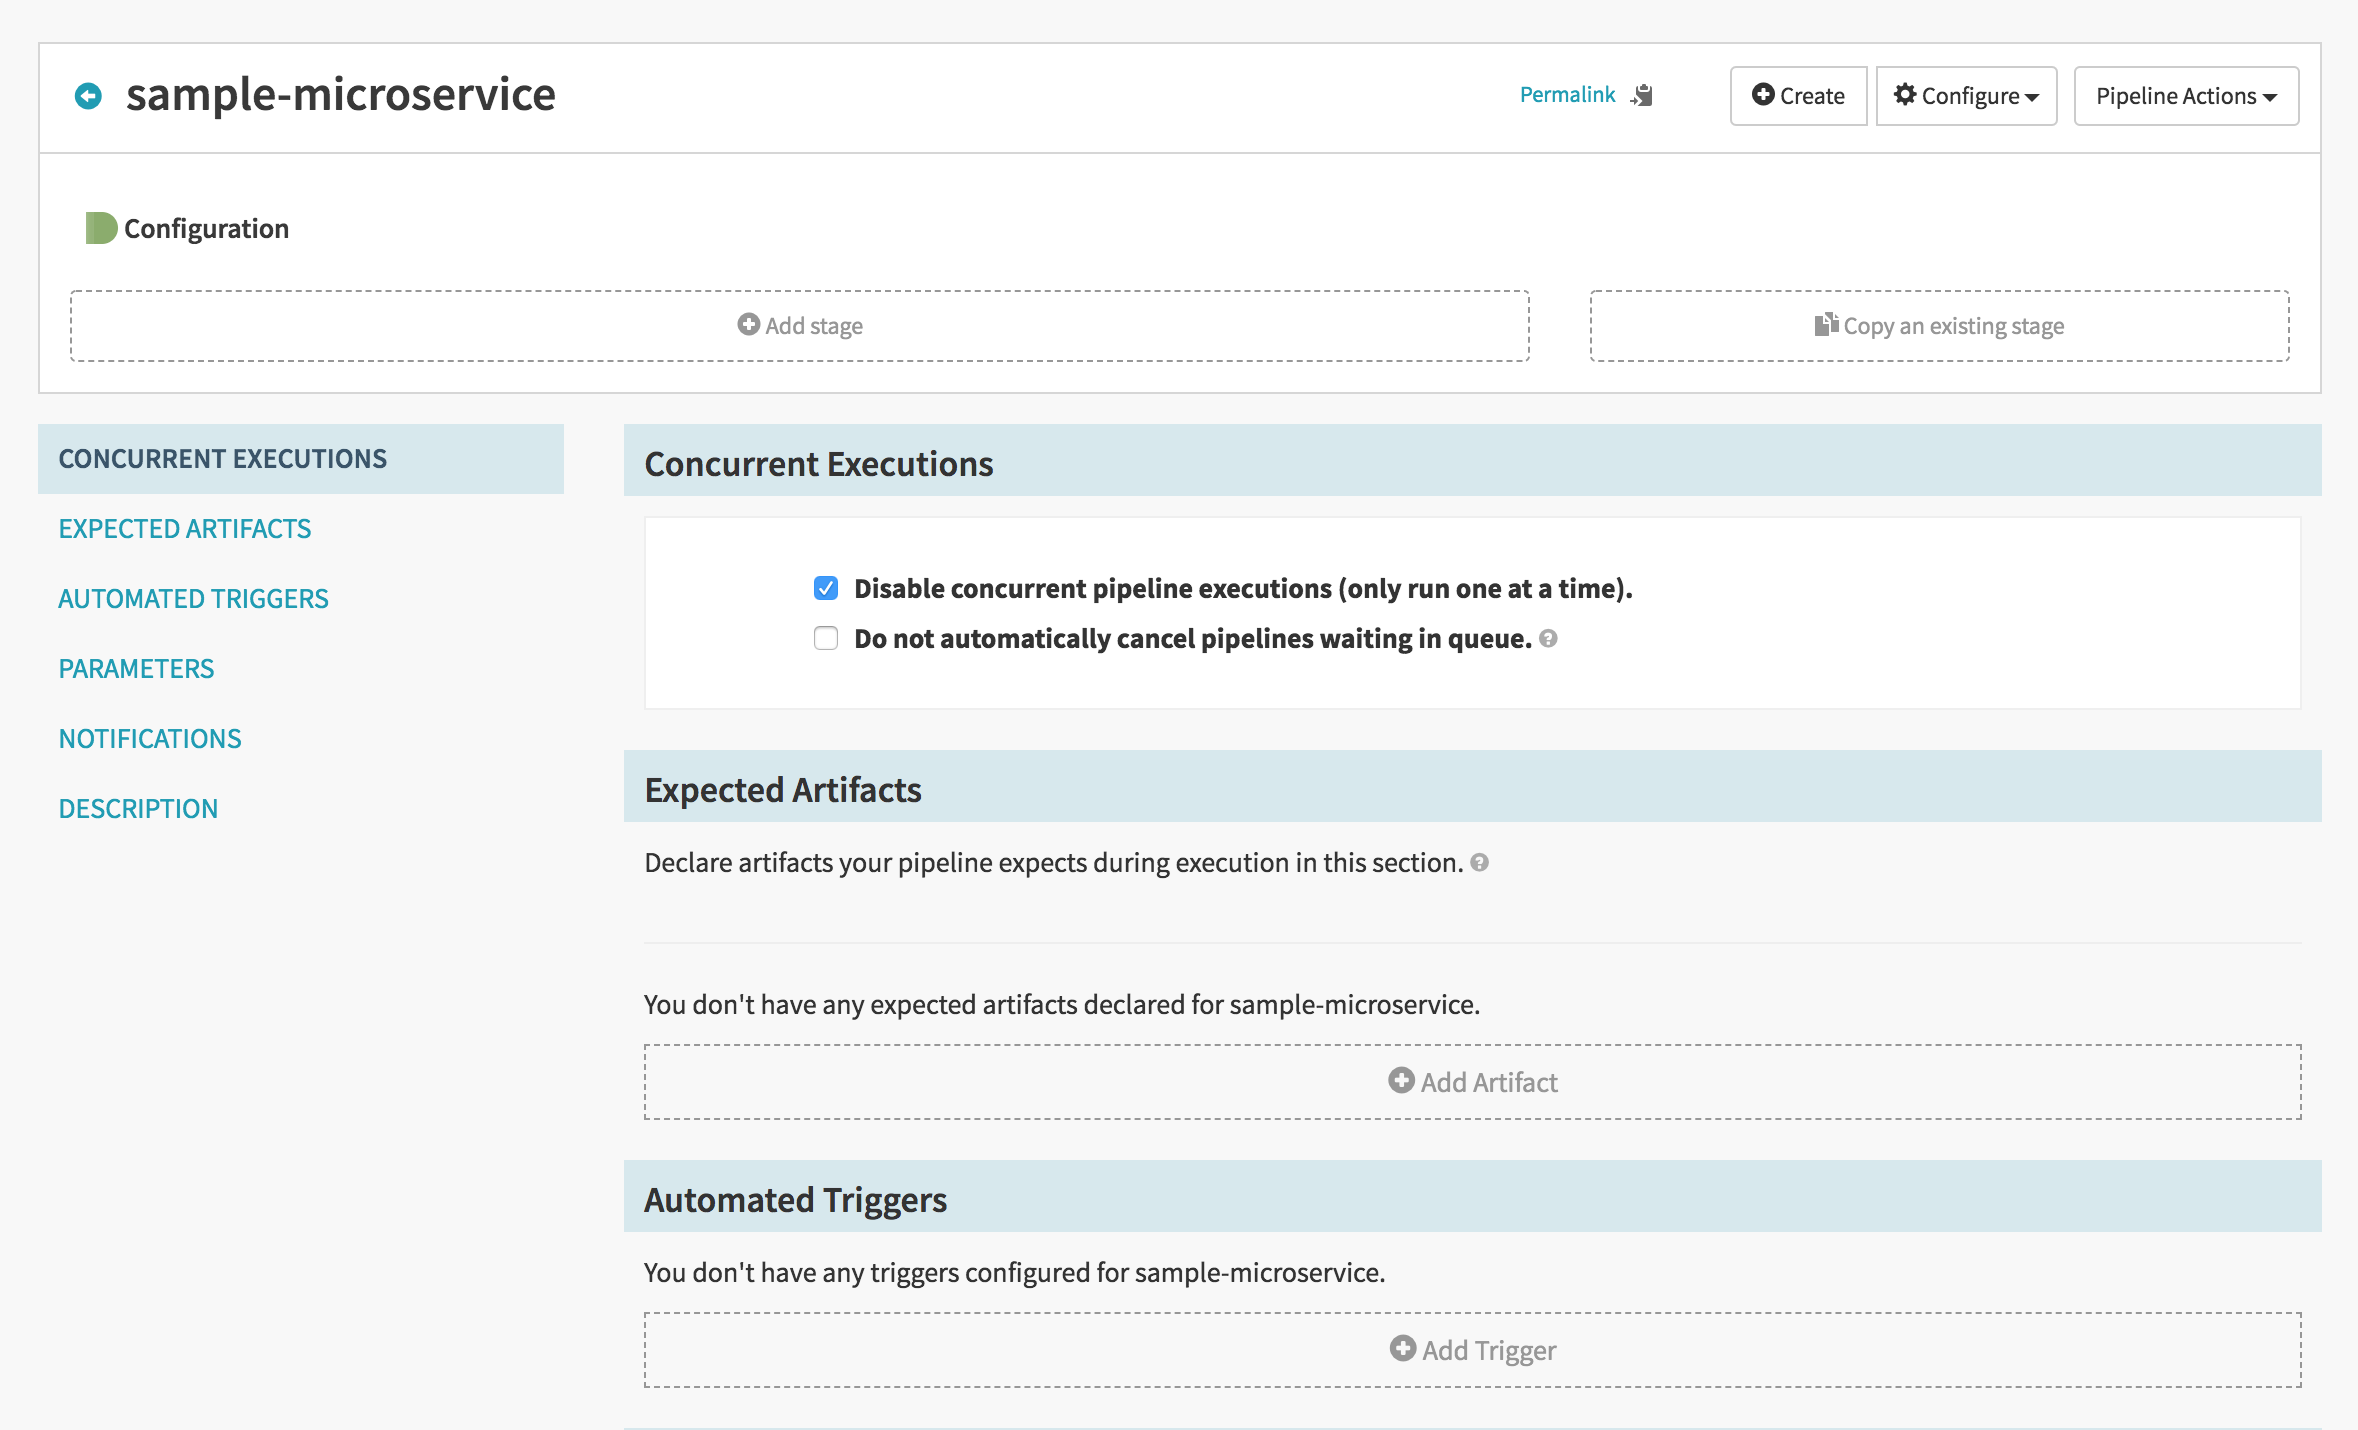Uncheck Disable concurrent pipeline executions

click(826, 588)
